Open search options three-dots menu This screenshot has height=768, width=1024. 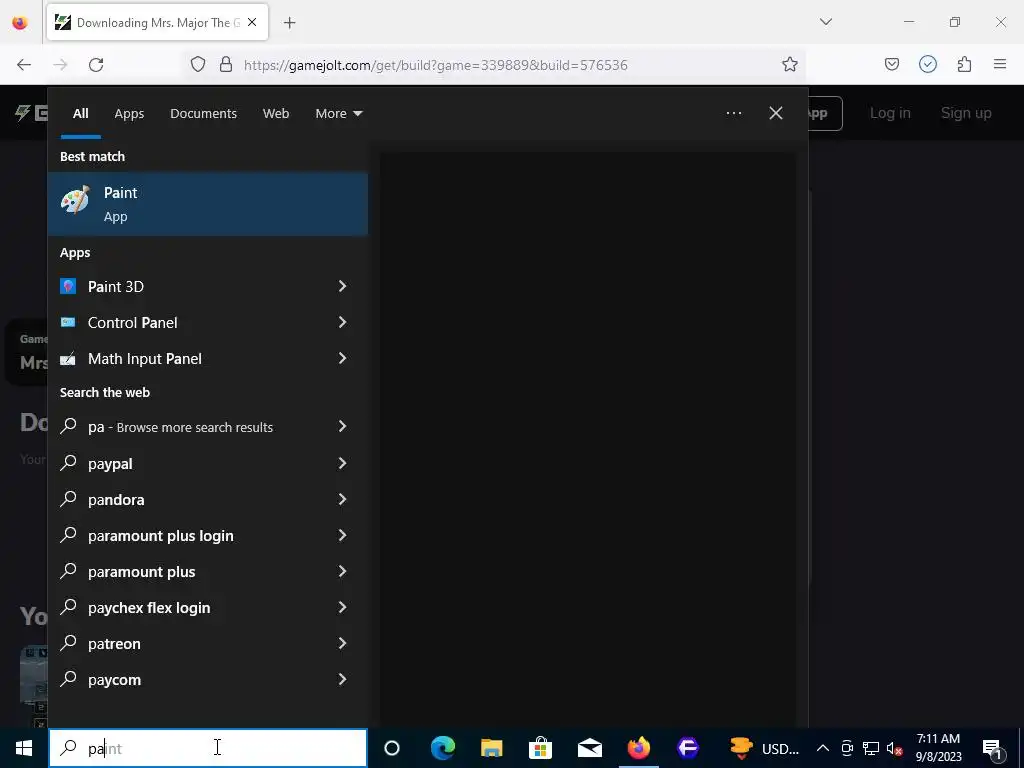click(733, 113)
